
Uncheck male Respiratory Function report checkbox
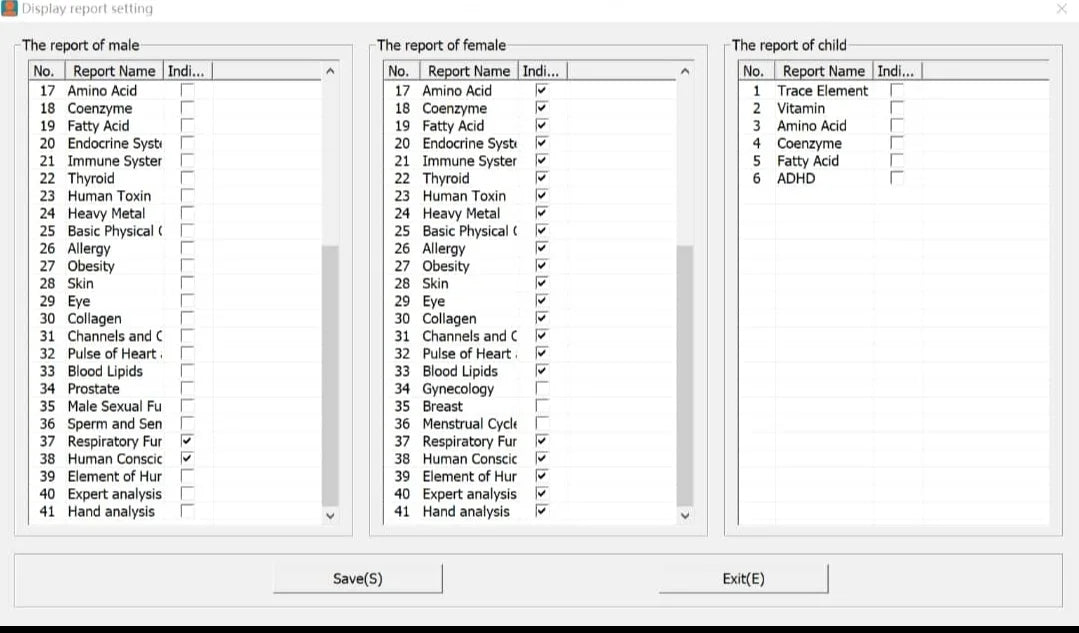pyautogui.click(x=187, y=441)
